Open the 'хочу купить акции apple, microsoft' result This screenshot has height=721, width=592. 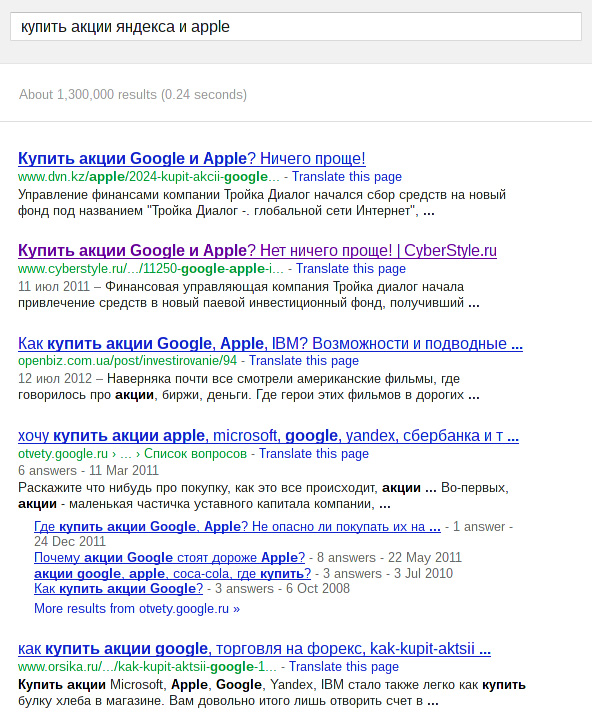268,435
